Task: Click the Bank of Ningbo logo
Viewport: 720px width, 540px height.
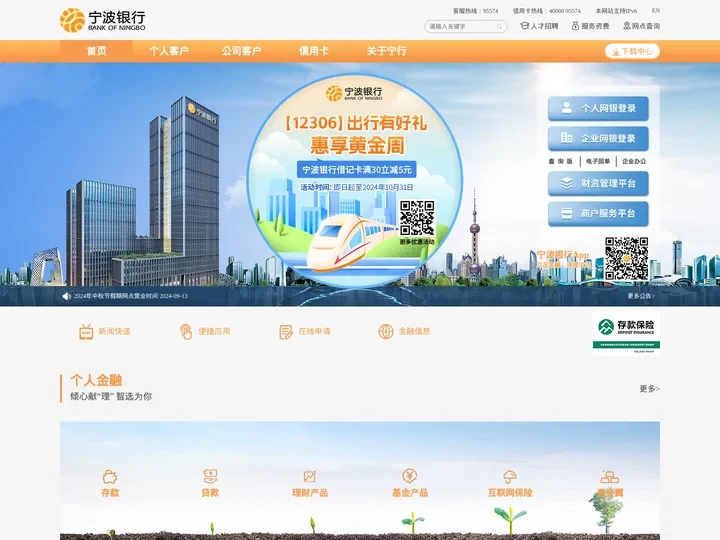Action: (102, 20)
